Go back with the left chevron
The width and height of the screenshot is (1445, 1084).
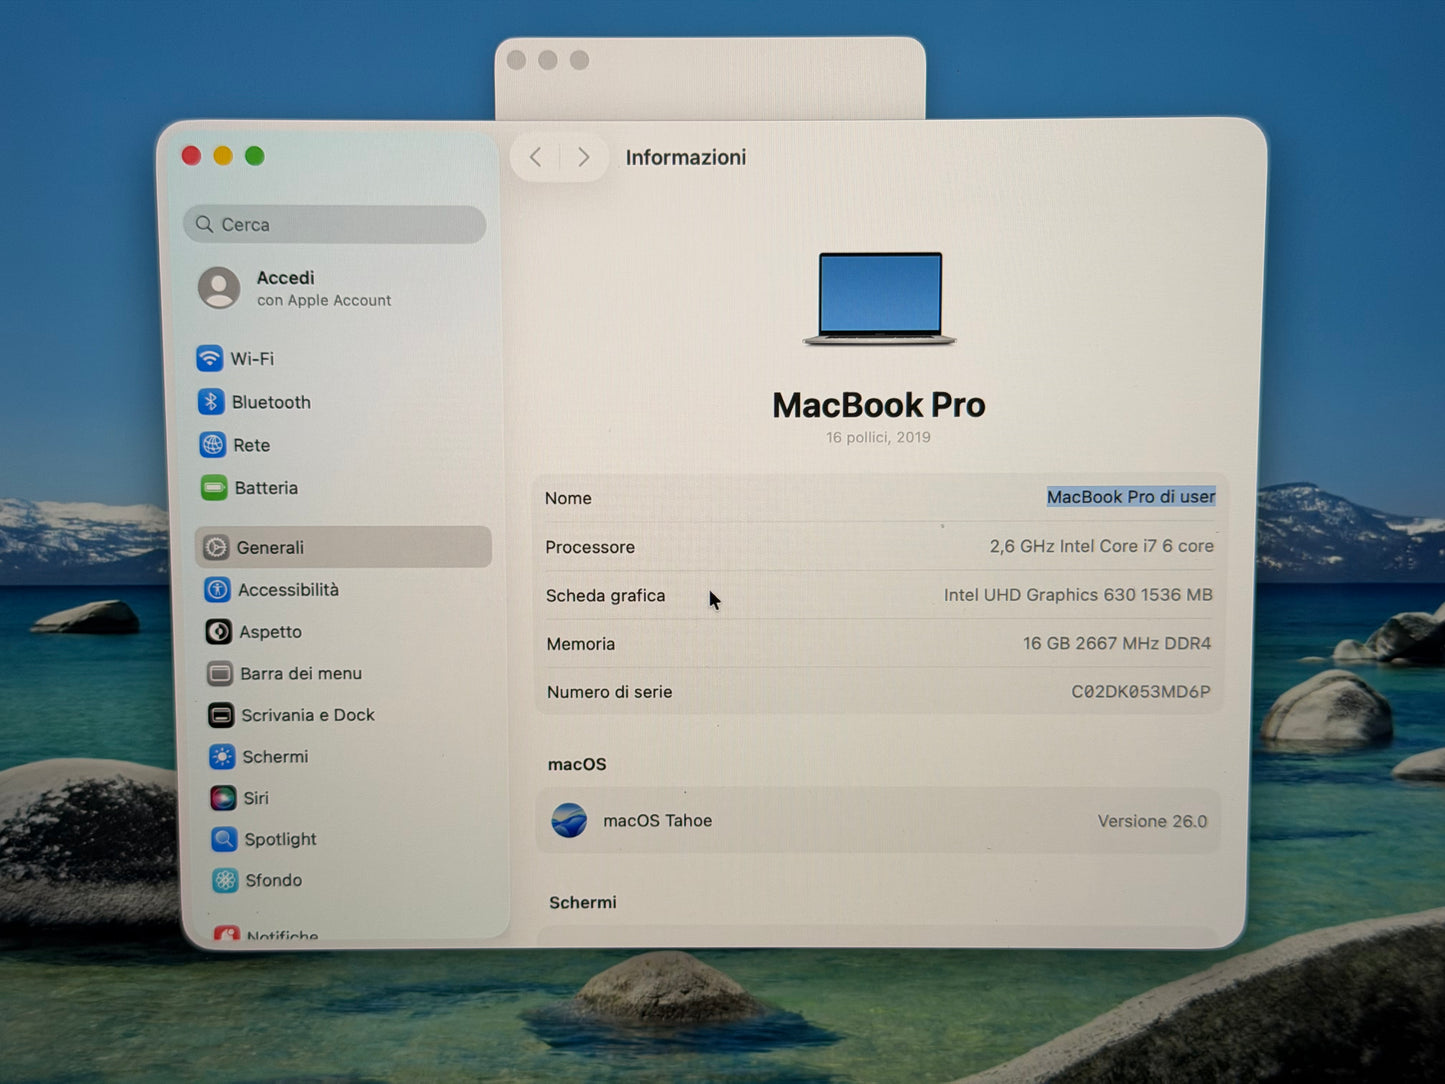point(536,157)
